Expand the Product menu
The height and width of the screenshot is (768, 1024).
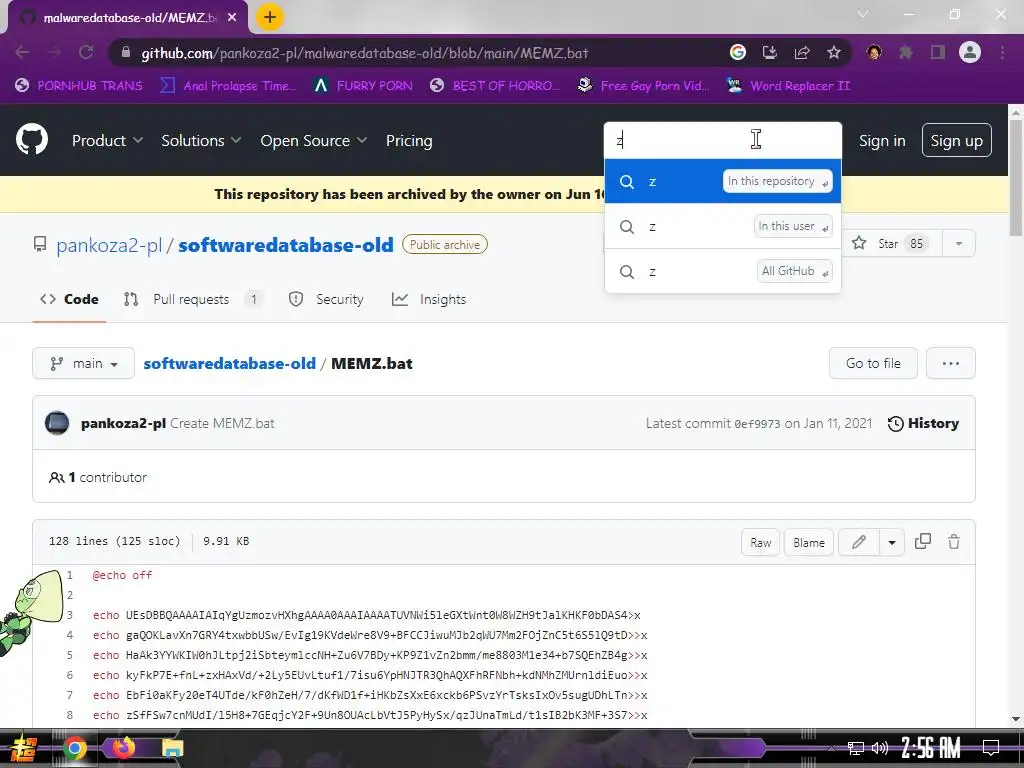[107, 140]
